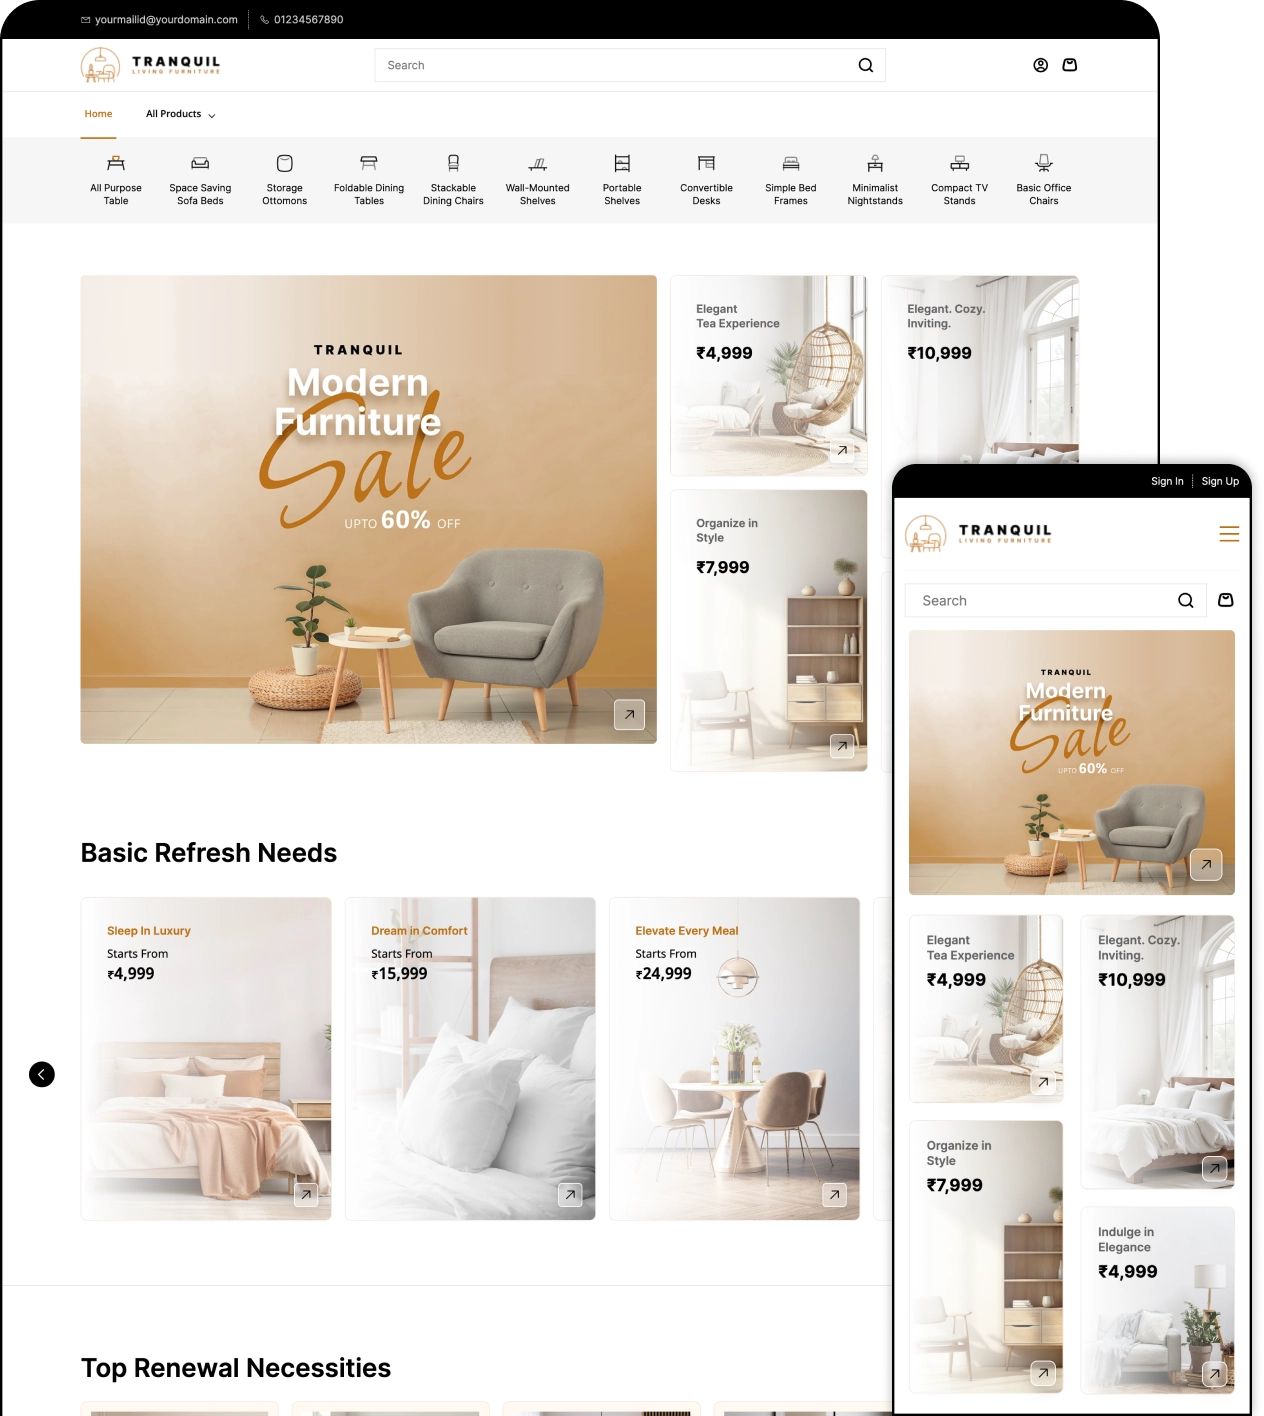Click arrow icon on Sleep In Luxury card
This screenshot has width=1264, height=1416.
(306, 1194)
